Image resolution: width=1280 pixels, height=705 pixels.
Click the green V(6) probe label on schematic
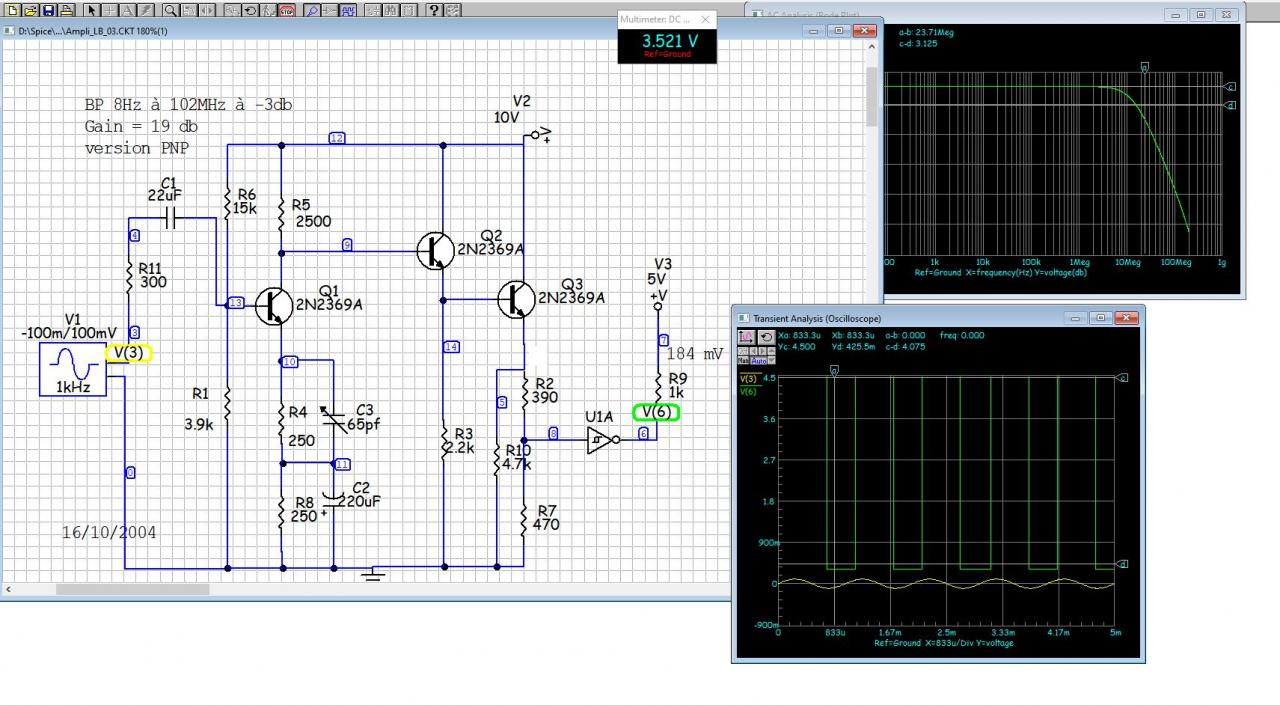657,412
